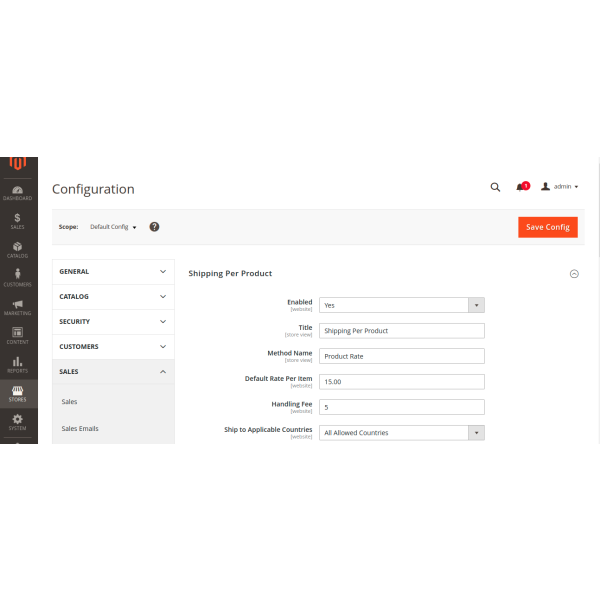Open the Sales dollar icon in sidebar

[17, 220]
